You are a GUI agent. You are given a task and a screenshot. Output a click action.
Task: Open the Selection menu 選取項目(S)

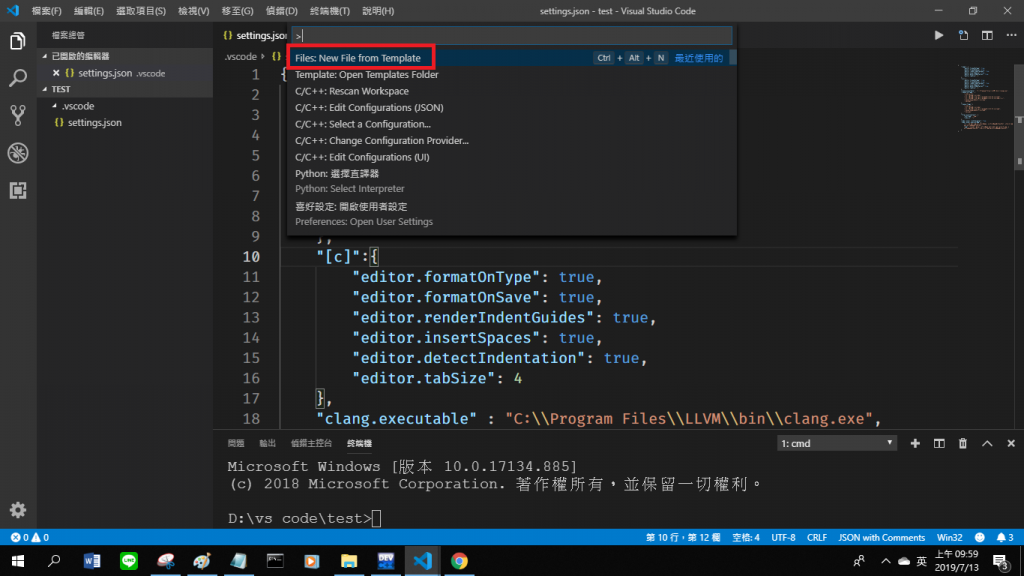point(140,11)
